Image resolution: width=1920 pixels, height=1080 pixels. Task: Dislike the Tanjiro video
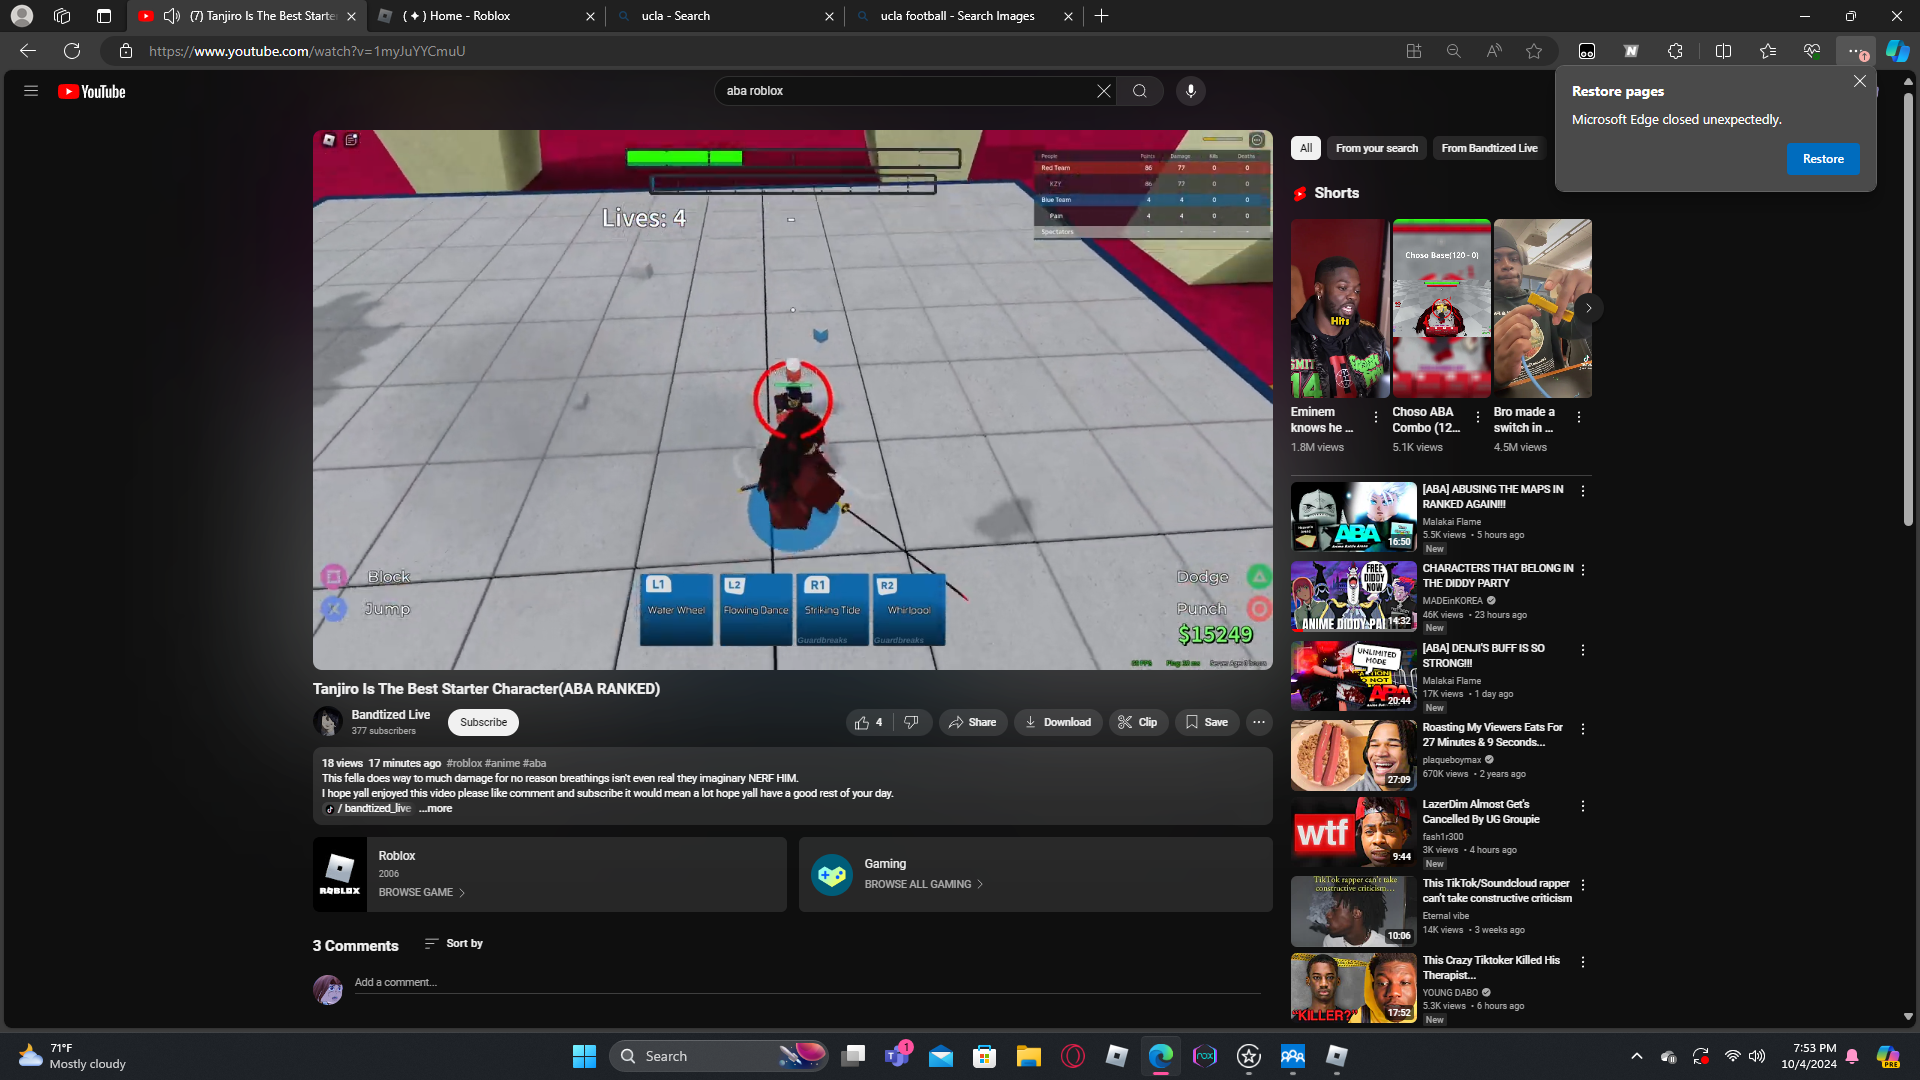click(x=911, y=722)
